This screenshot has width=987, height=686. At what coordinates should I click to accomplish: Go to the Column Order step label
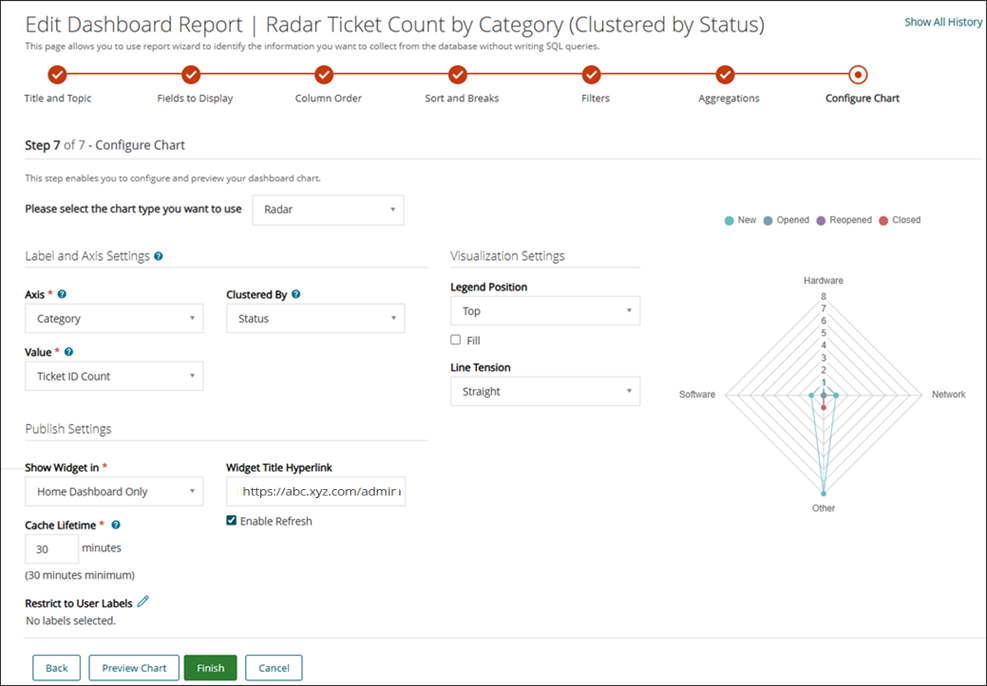(329, 98)
